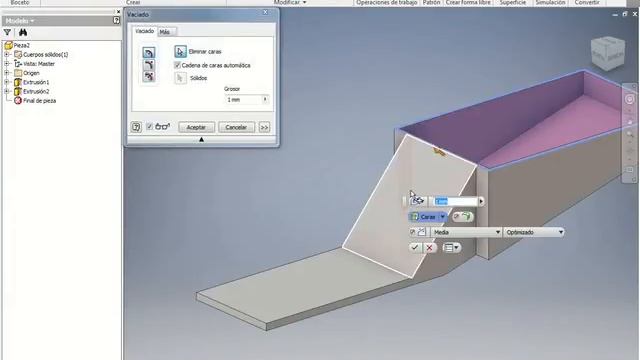Image resolution: width=640 pixels, height=360 pixels.
Task: Open the Vaciado dialog help icon
Action: [x=136, y=127]
